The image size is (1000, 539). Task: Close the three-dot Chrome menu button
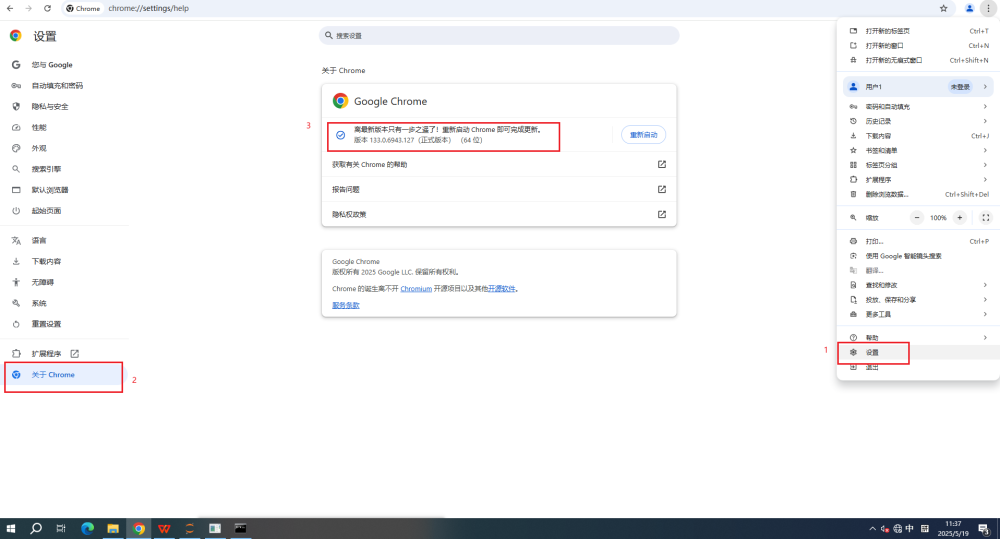(988, 8)
